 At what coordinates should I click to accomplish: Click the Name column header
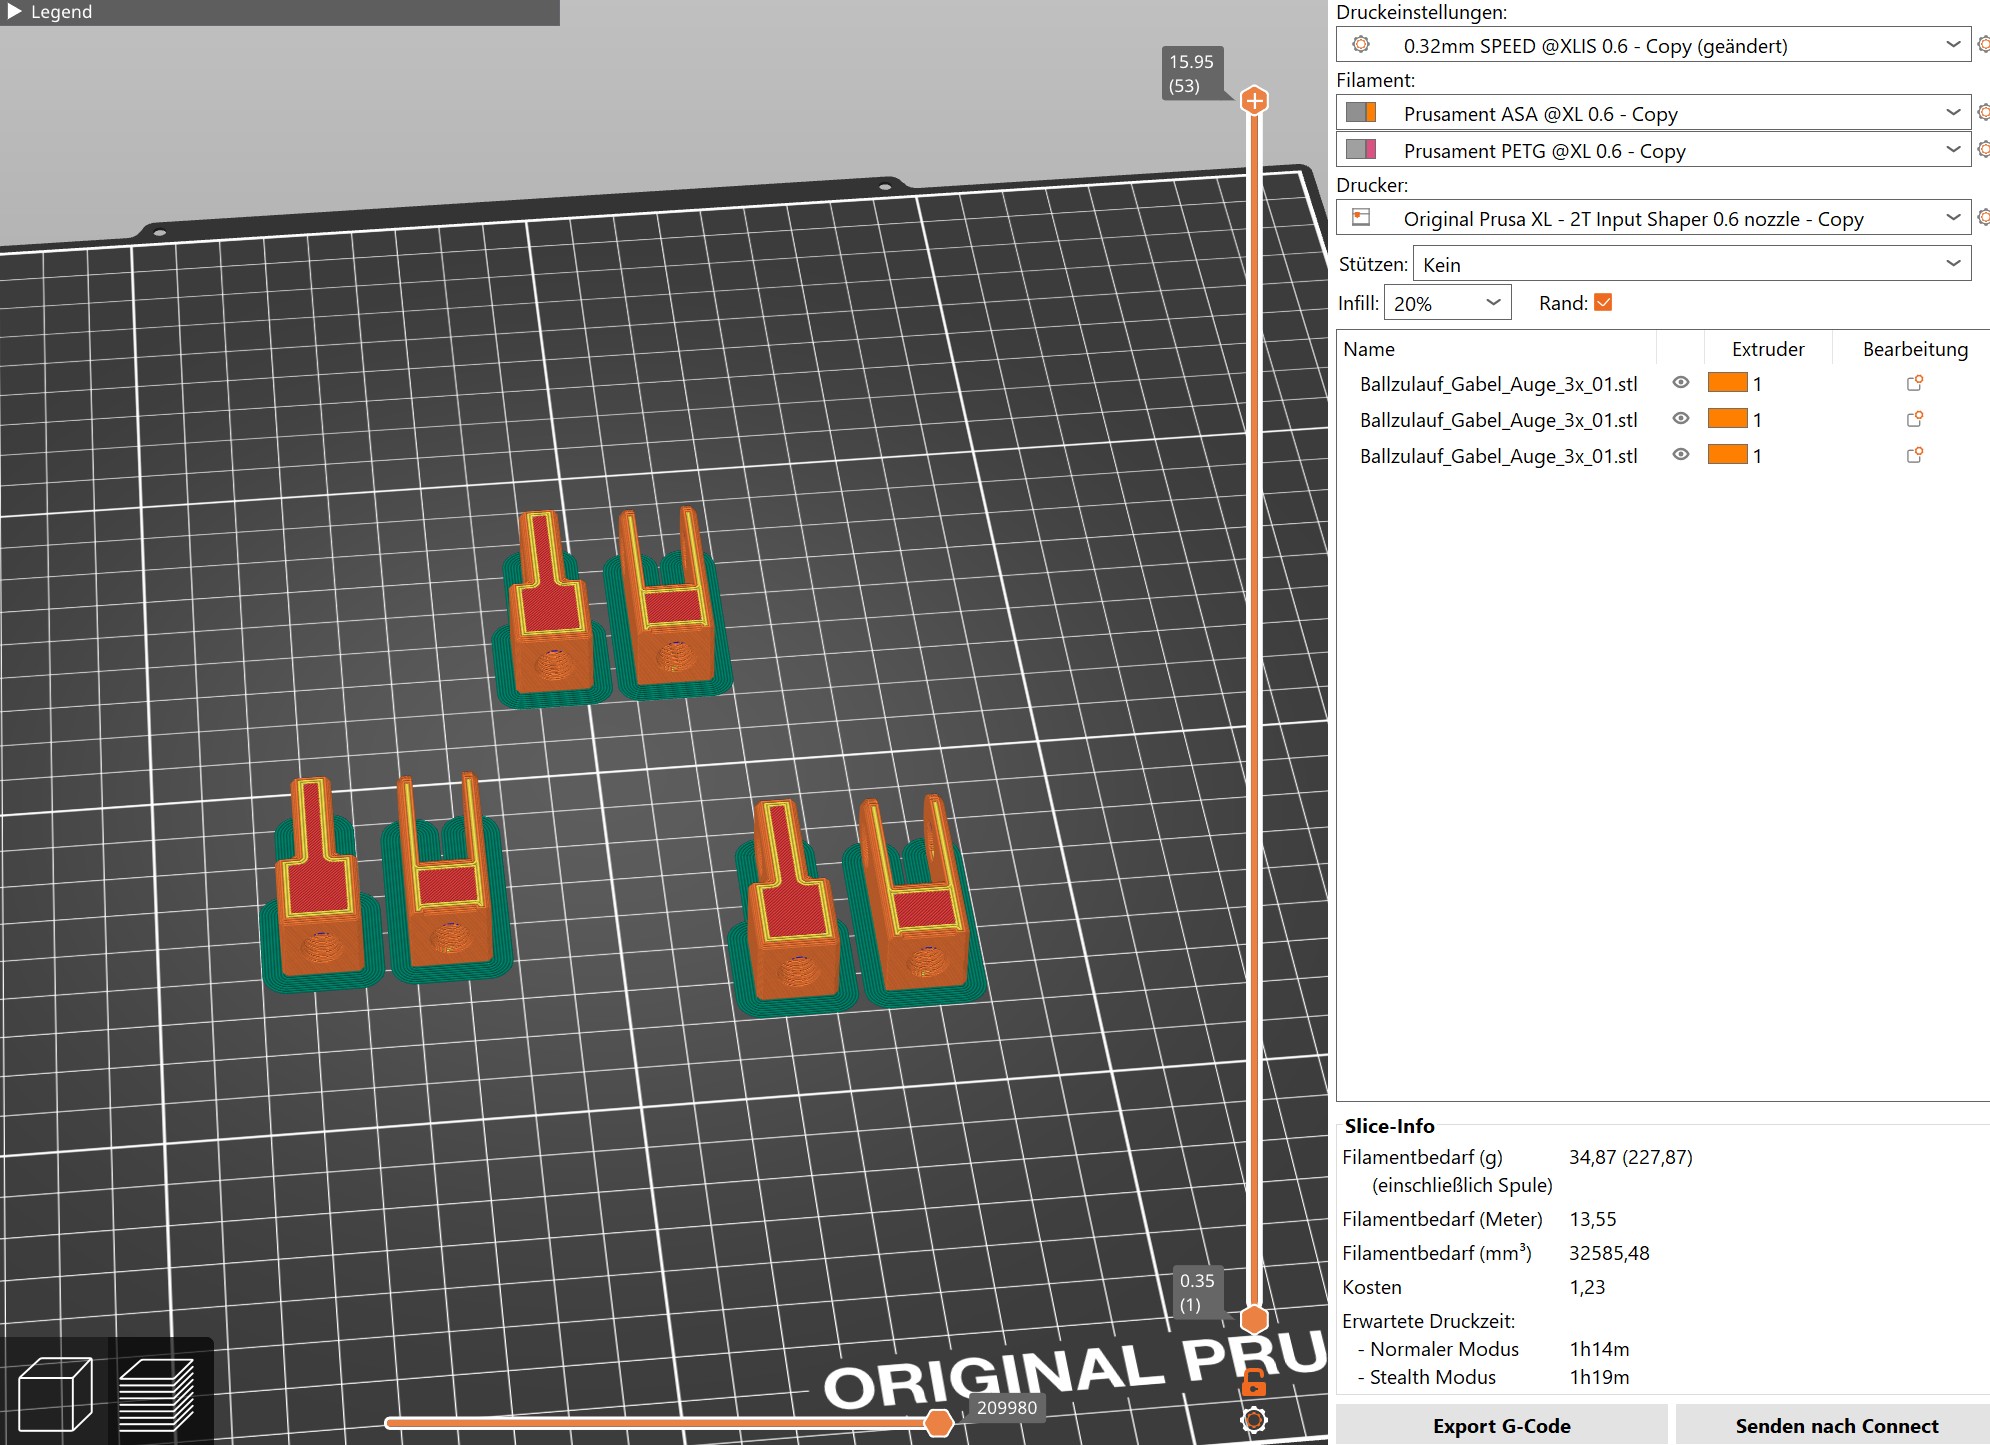1496,348
